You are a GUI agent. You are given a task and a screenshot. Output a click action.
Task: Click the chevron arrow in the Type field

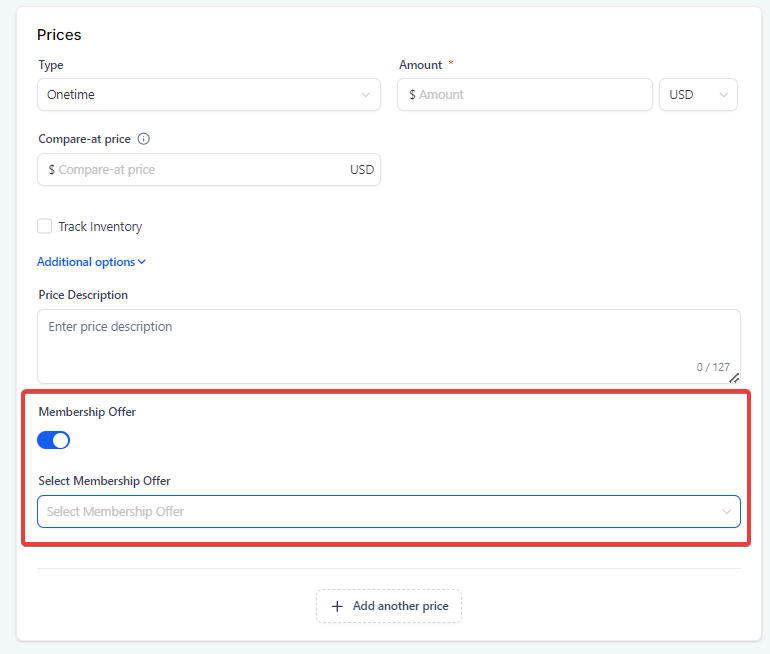pos(365,95)
